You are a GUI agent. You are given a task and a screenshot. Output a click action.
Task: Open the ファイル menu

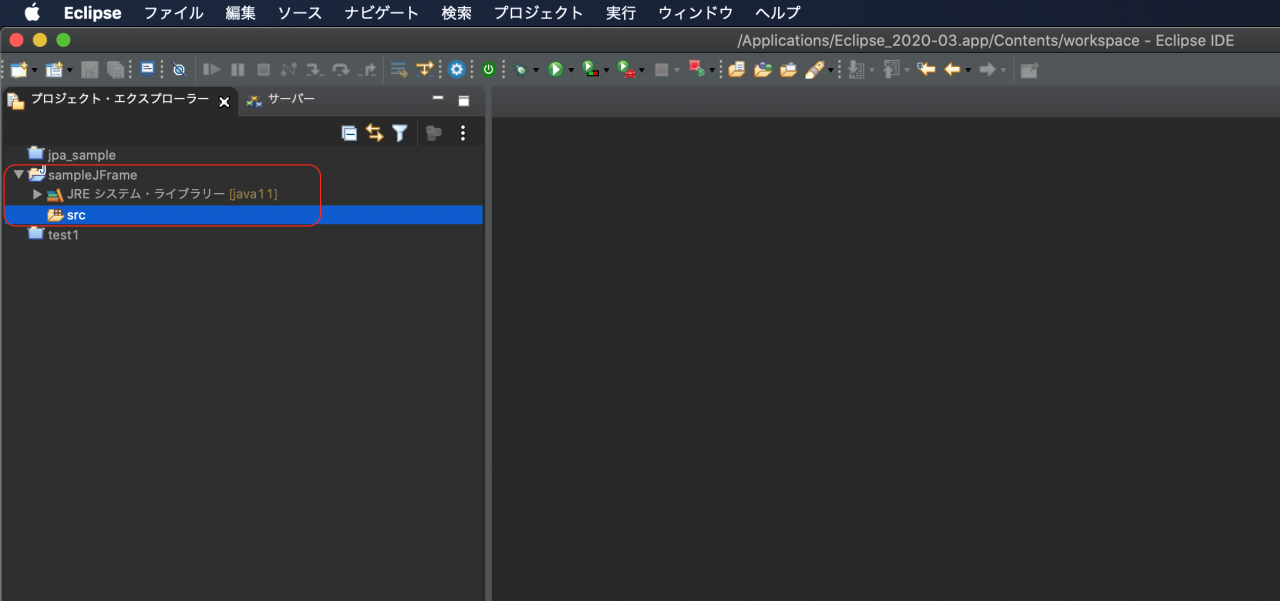pyautogui.click(x=173, y=13)
